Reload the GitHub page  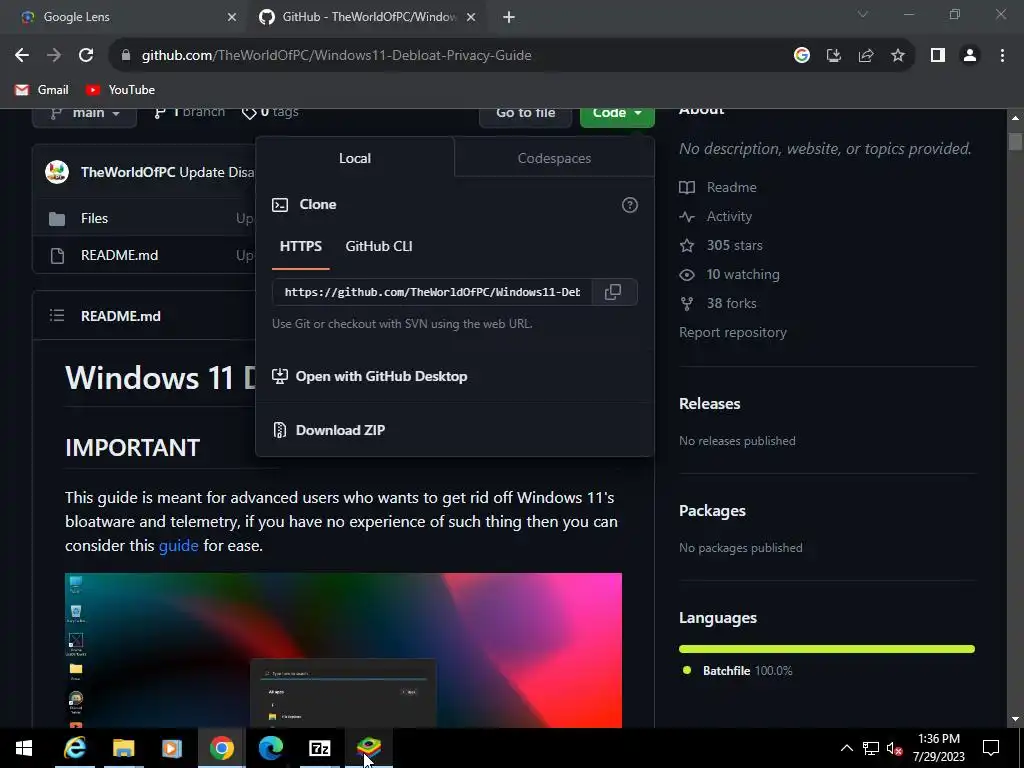[x=86, y=56]
